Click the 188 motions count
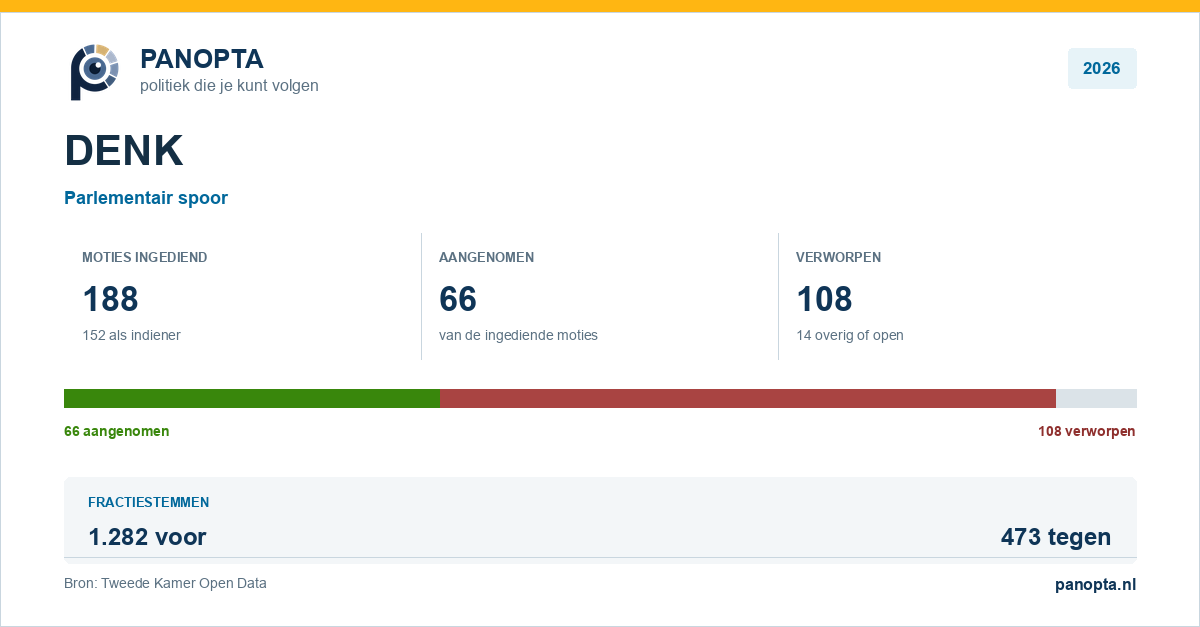 [110, 299]
